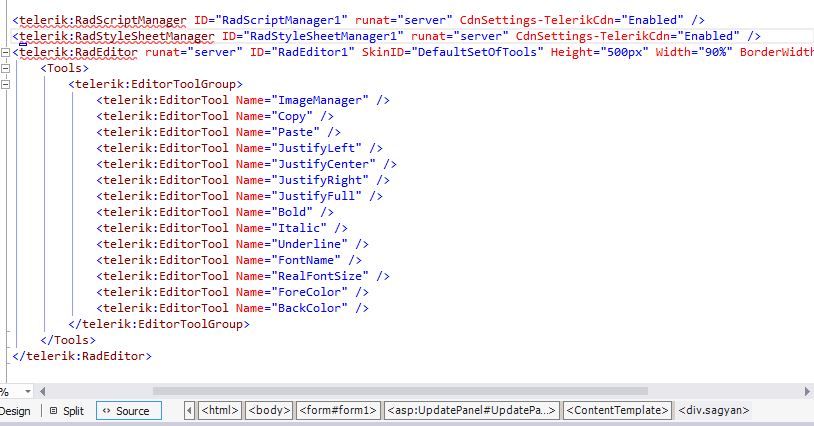Click the "ImageManager" attribute value
Screen dimensions: 814x426
click(320, 100)
